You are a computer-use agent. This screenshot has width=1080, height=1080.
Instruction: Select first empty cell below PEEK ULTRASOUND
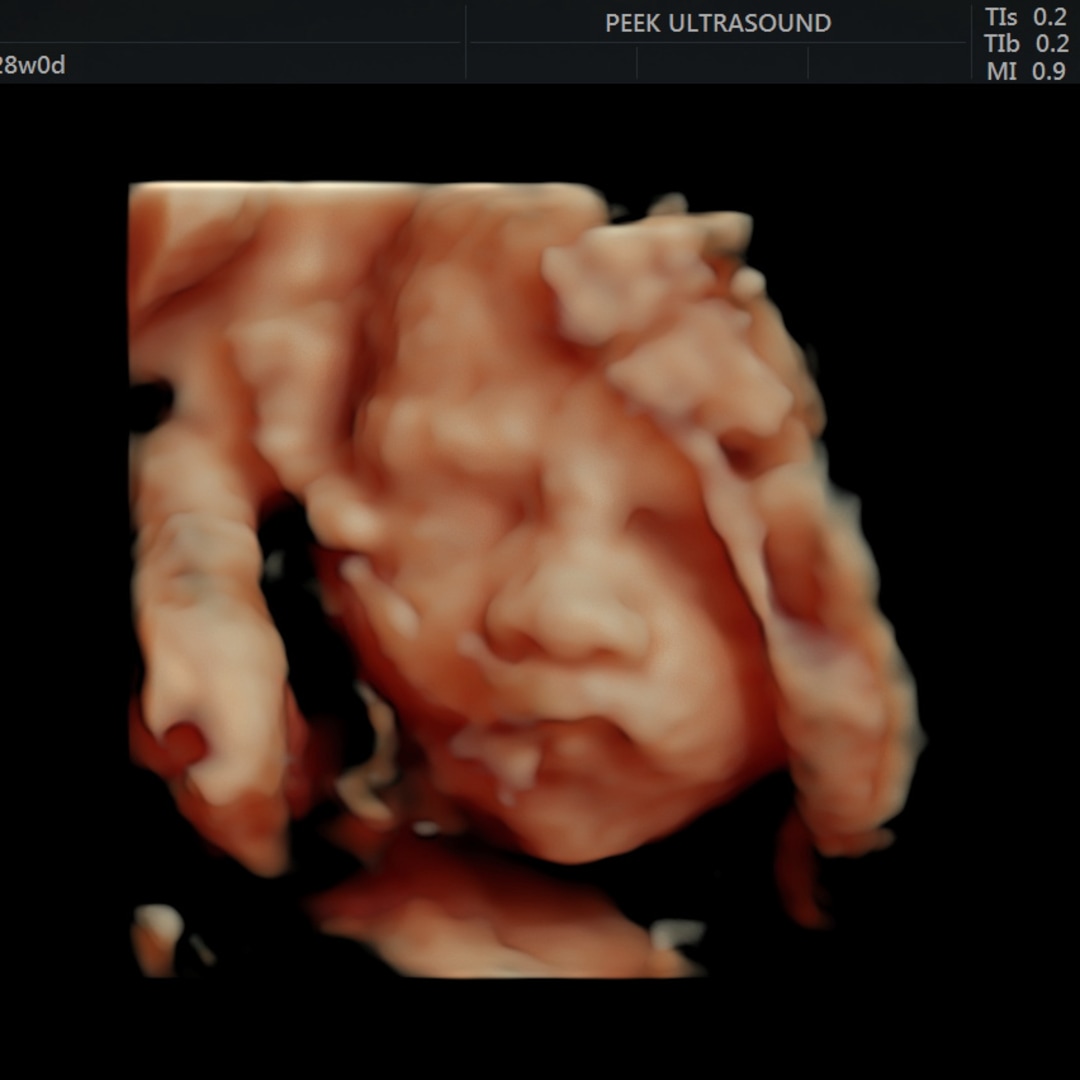pos(552,63)
